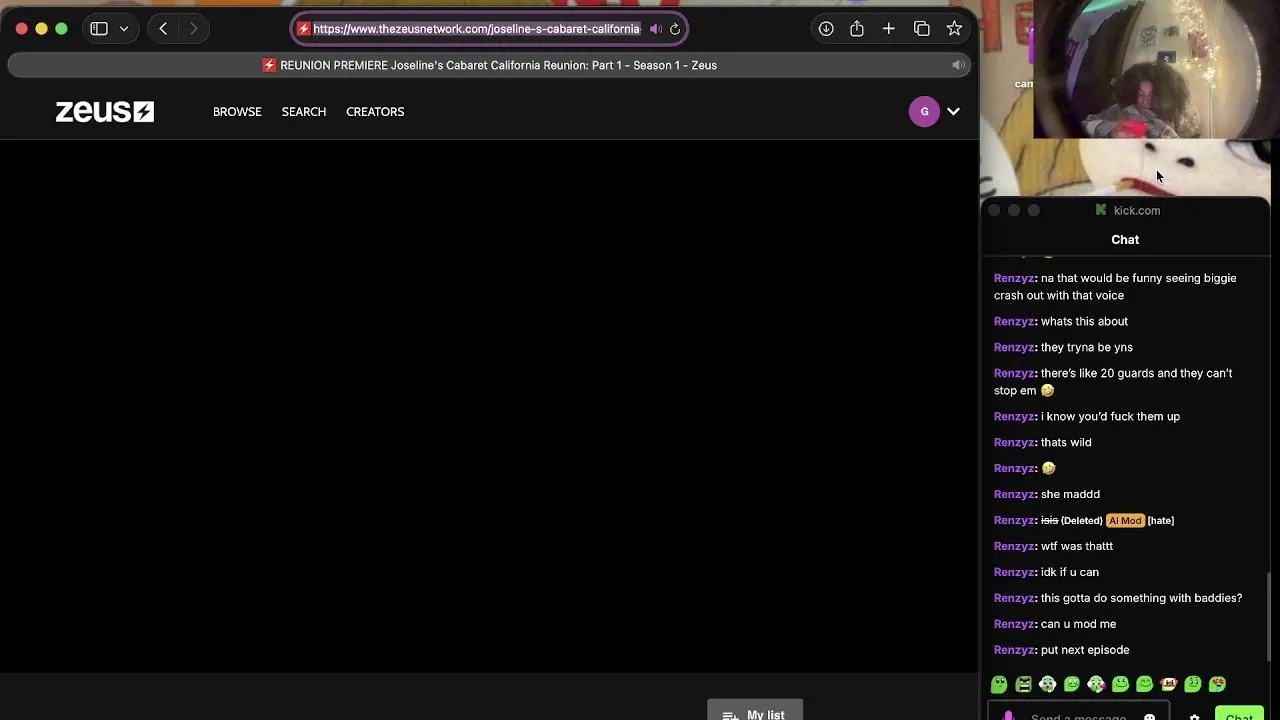Click the purple identity badge in message box

tap(1008, 715)
